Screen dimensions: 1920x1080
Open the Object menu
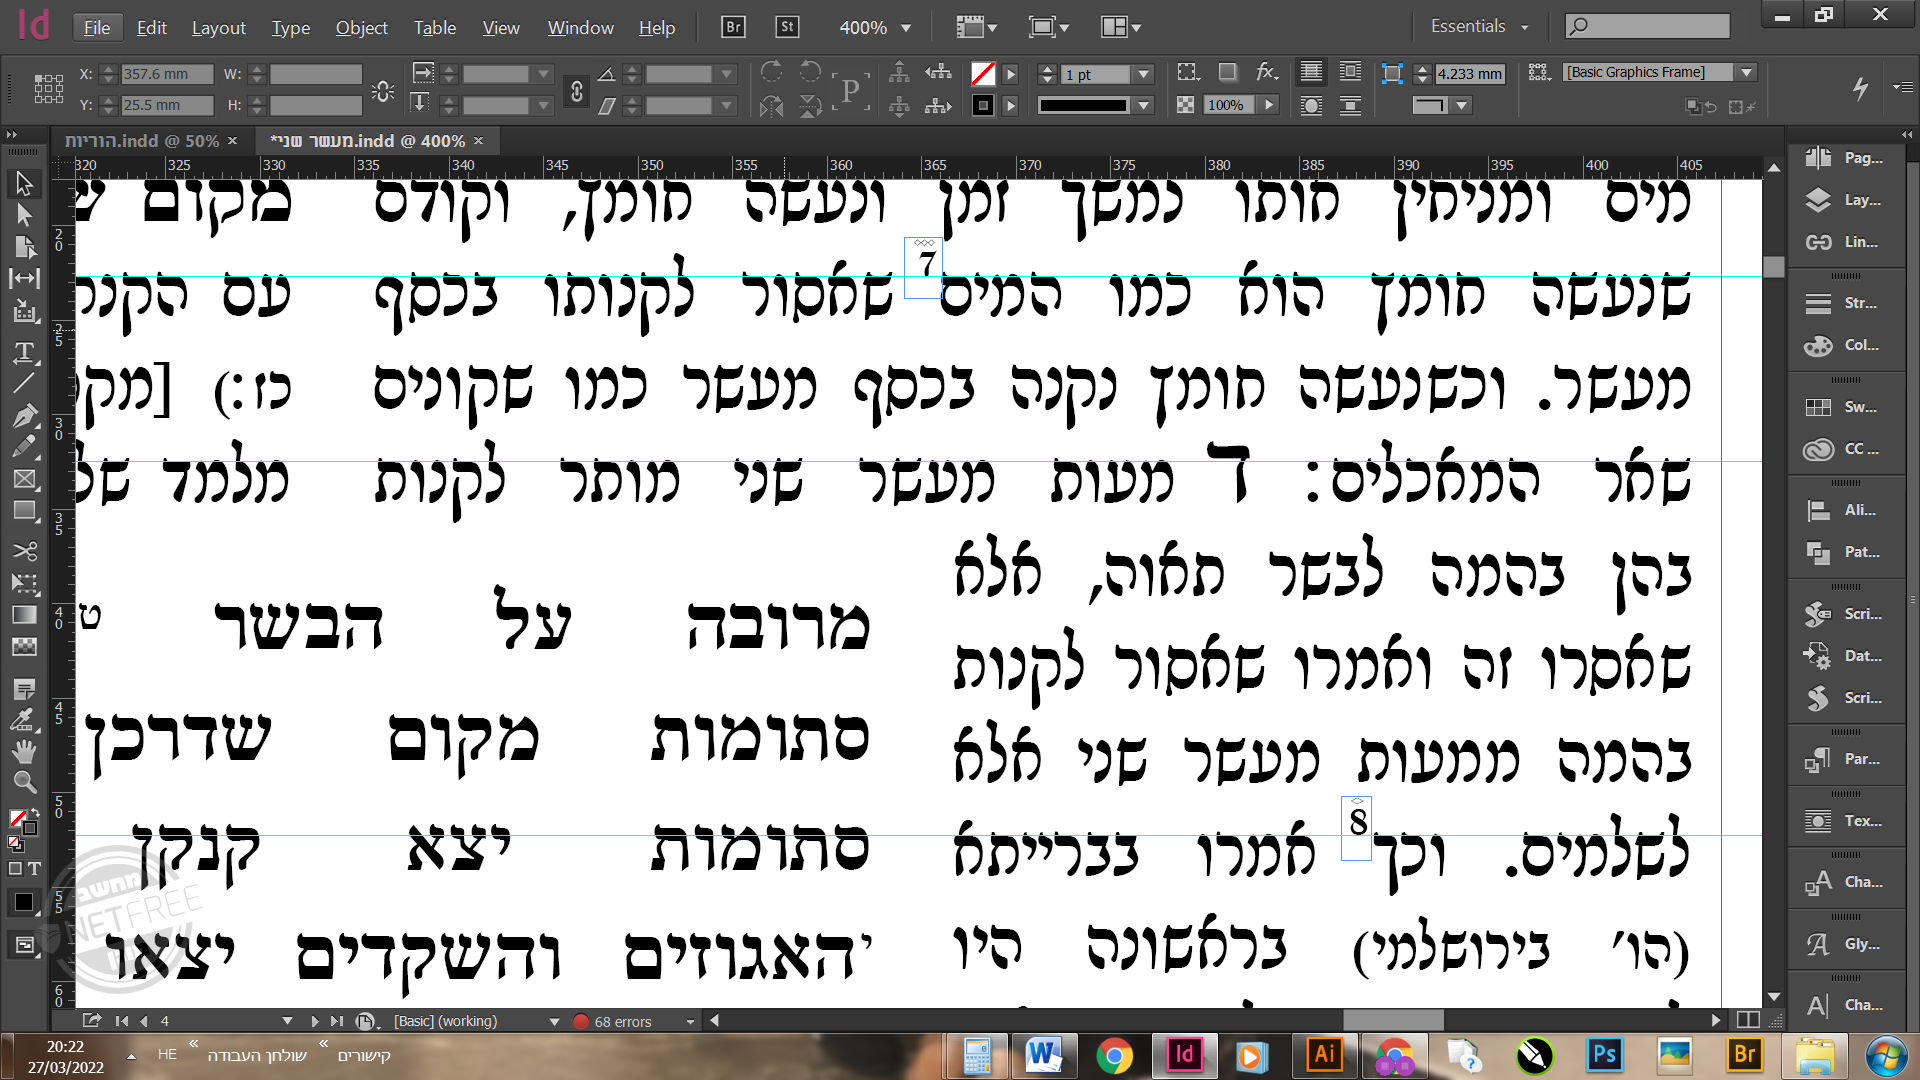[361, 28]
